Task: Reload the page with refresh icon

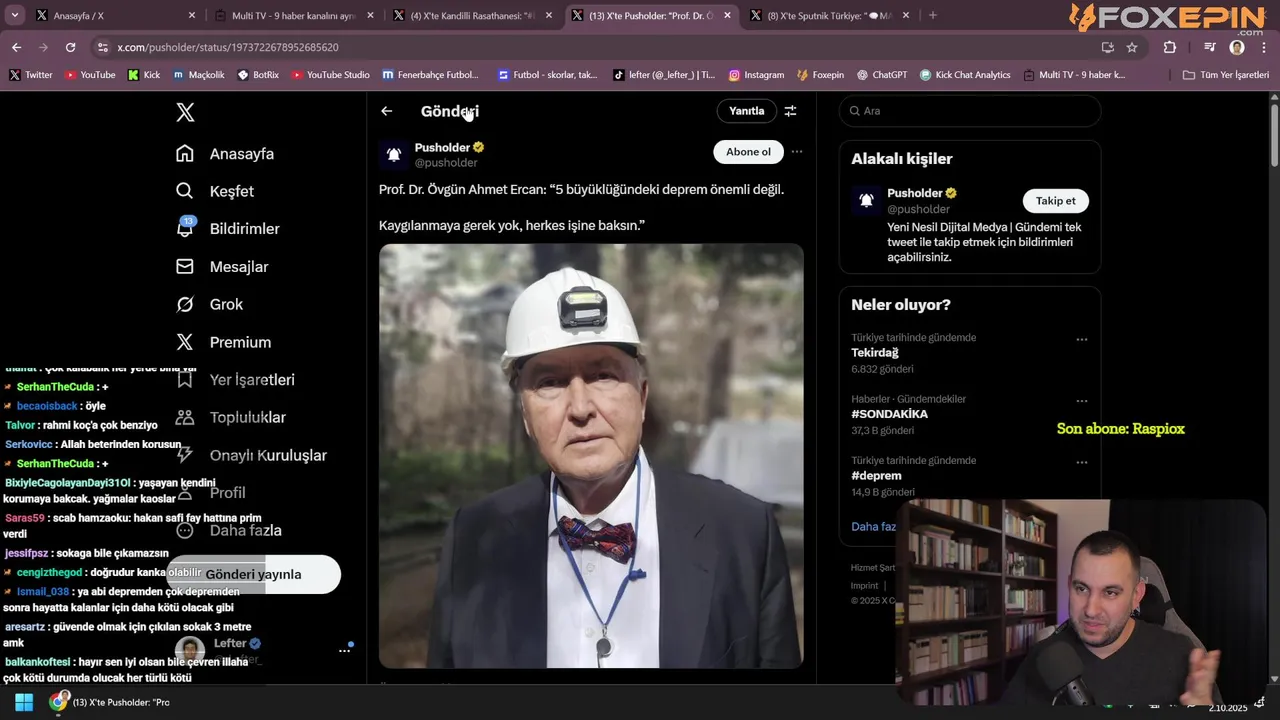Action: tap(70, 47)
